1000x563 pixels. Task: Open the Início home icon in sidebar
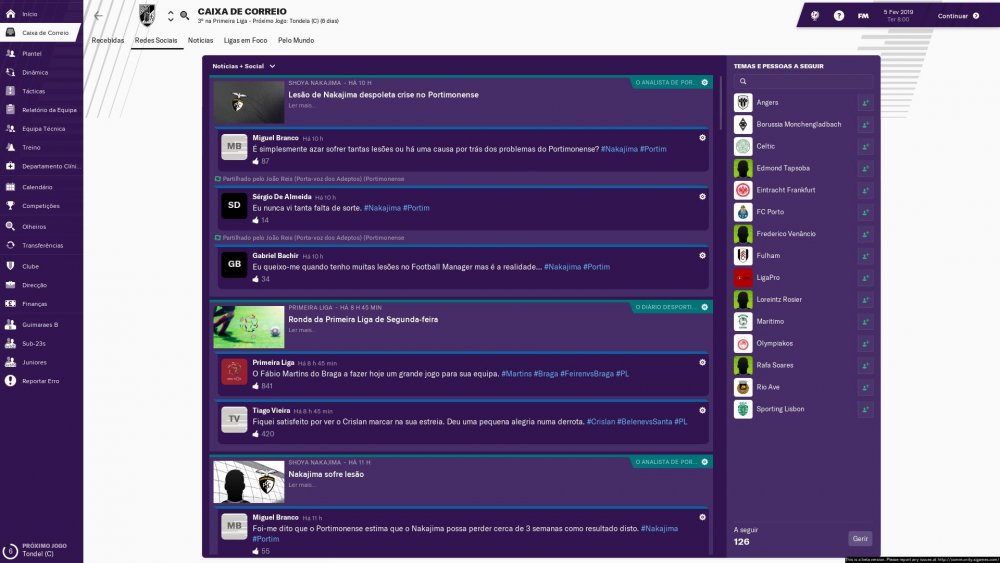(10, 13)
